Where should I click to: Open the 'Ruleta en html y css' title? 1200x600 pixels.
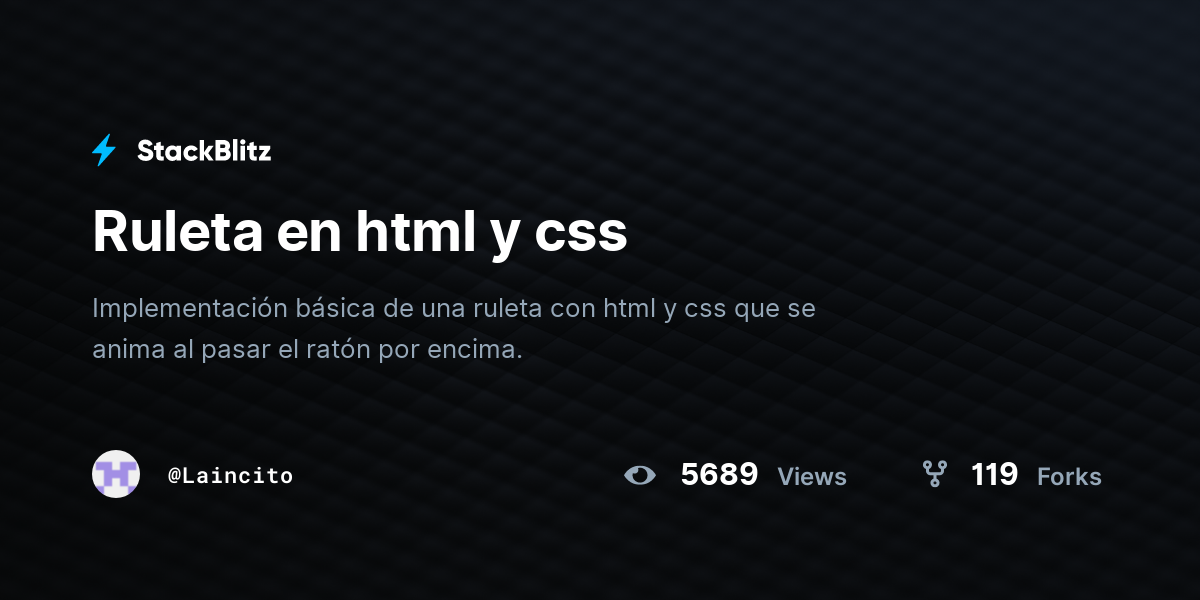pos(360,233)
